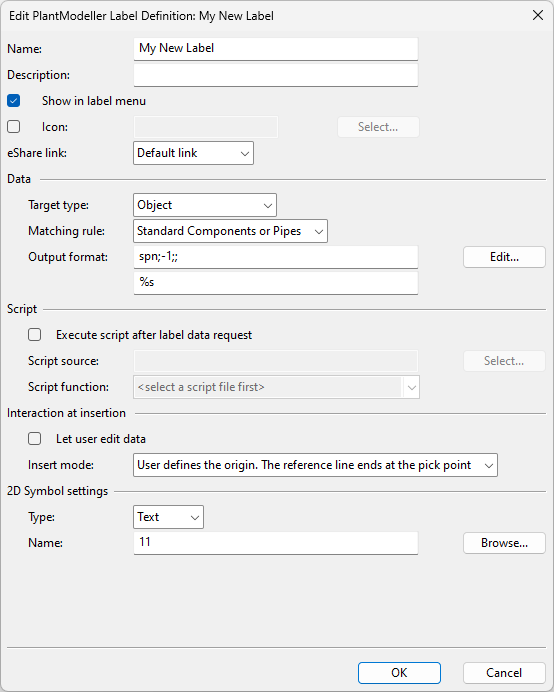Tick Execute script after label data request

coord(34,335)
